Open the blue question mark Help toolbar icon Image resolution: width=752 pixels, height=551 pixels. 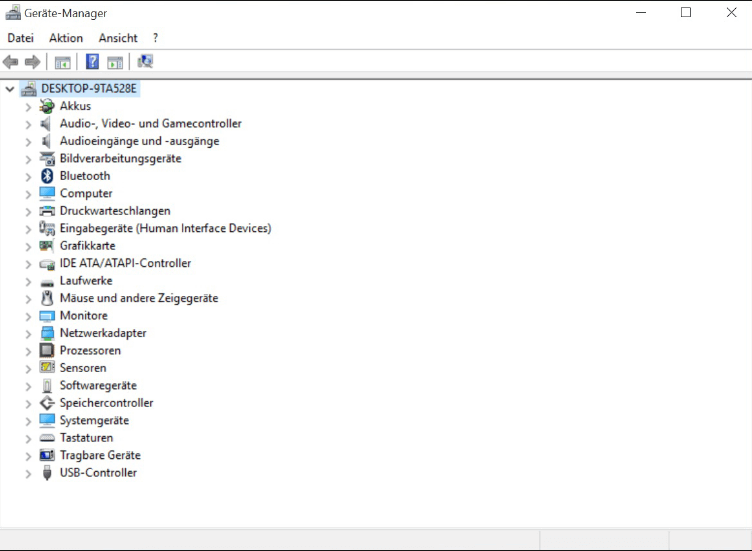[x=92, y=62]
